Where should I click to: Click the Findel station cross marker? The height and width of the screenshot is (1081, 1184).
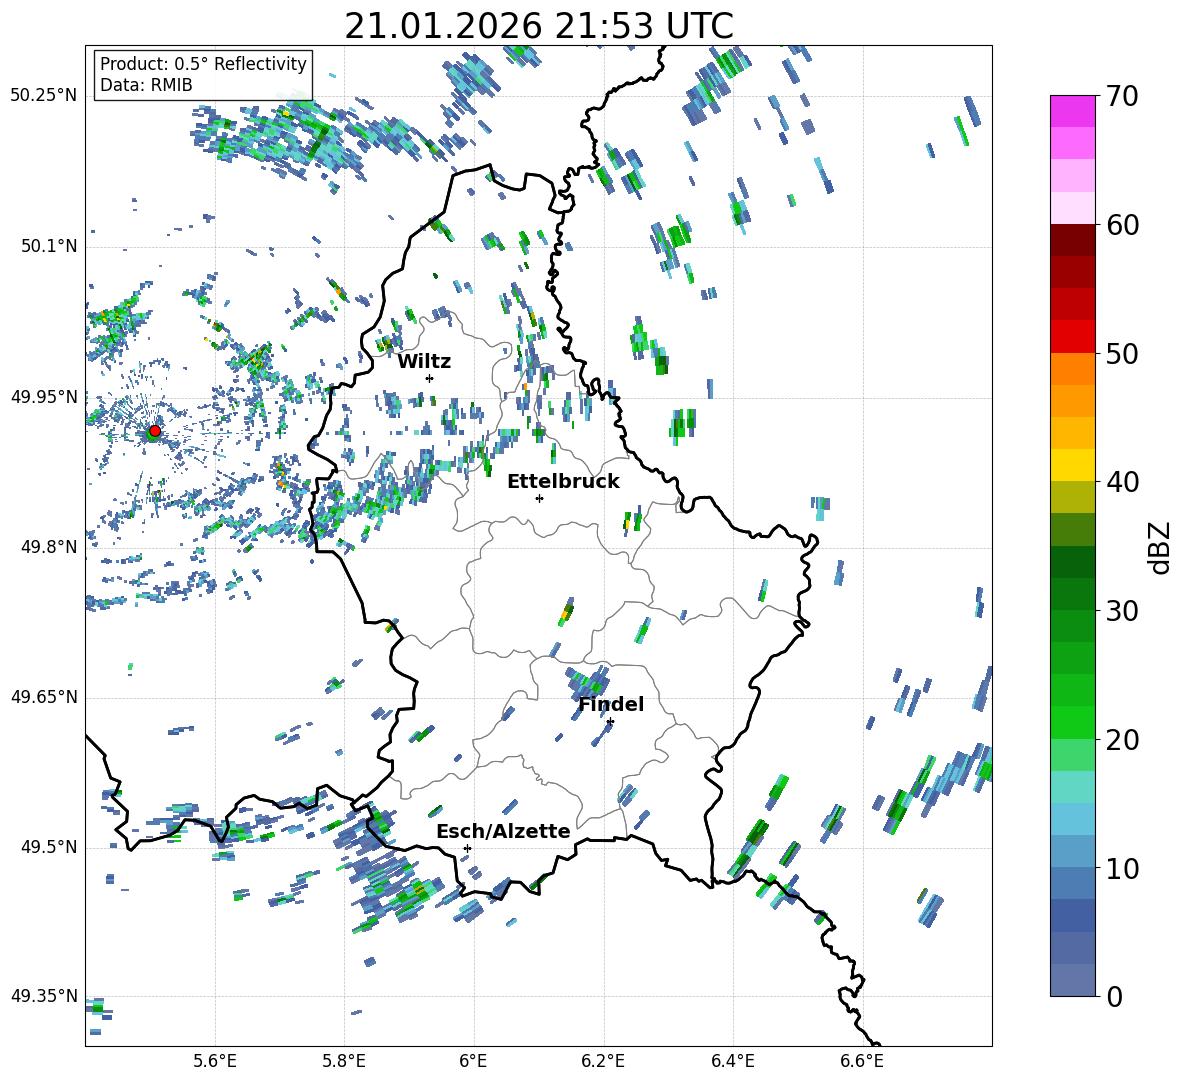(x=610, y=721)
